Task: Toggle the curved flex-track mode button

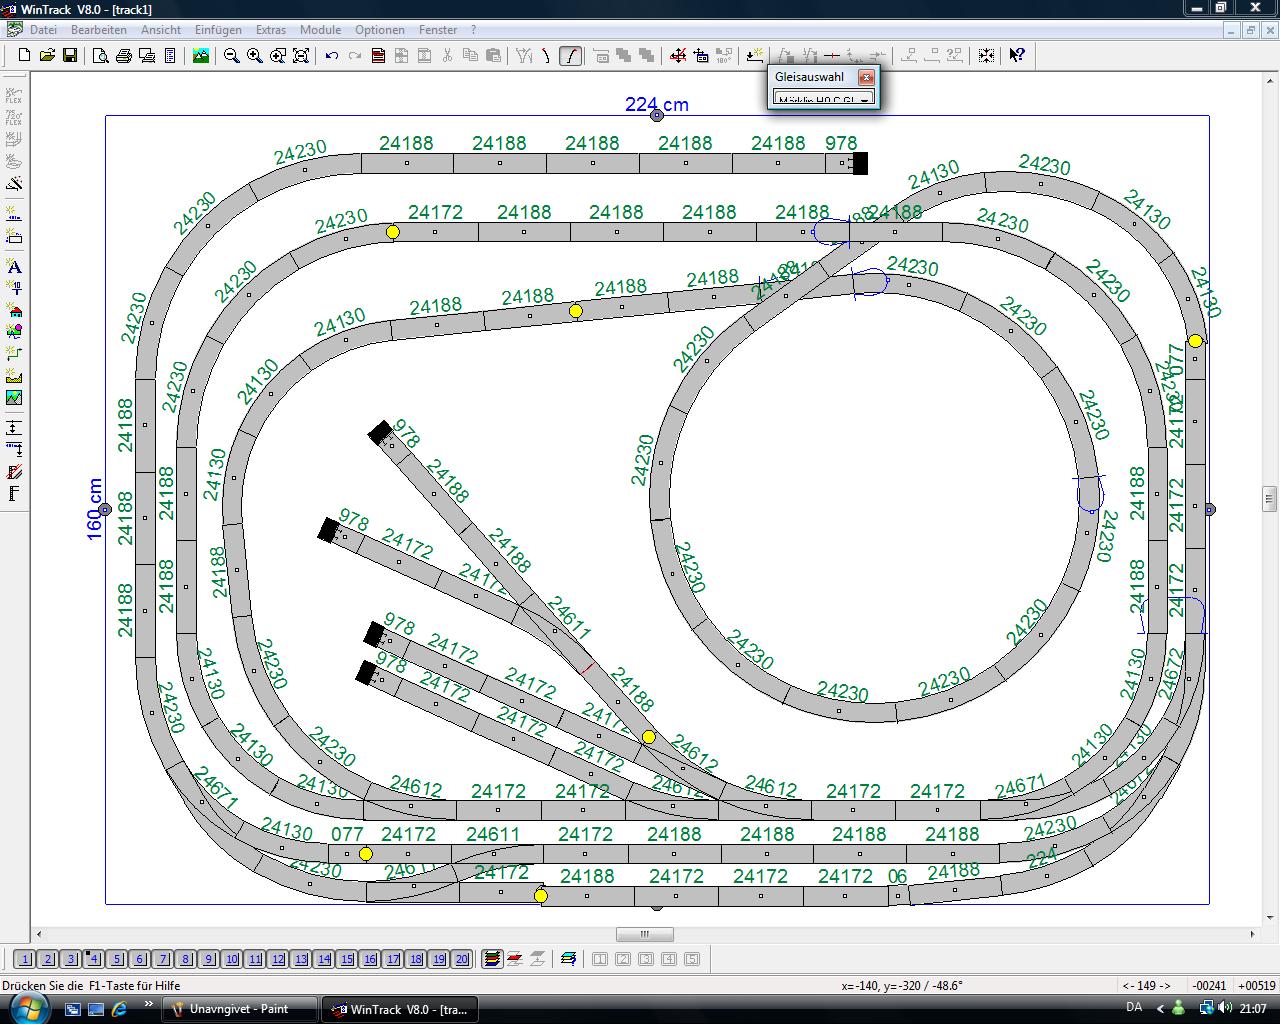Action: tap(570, 56)
